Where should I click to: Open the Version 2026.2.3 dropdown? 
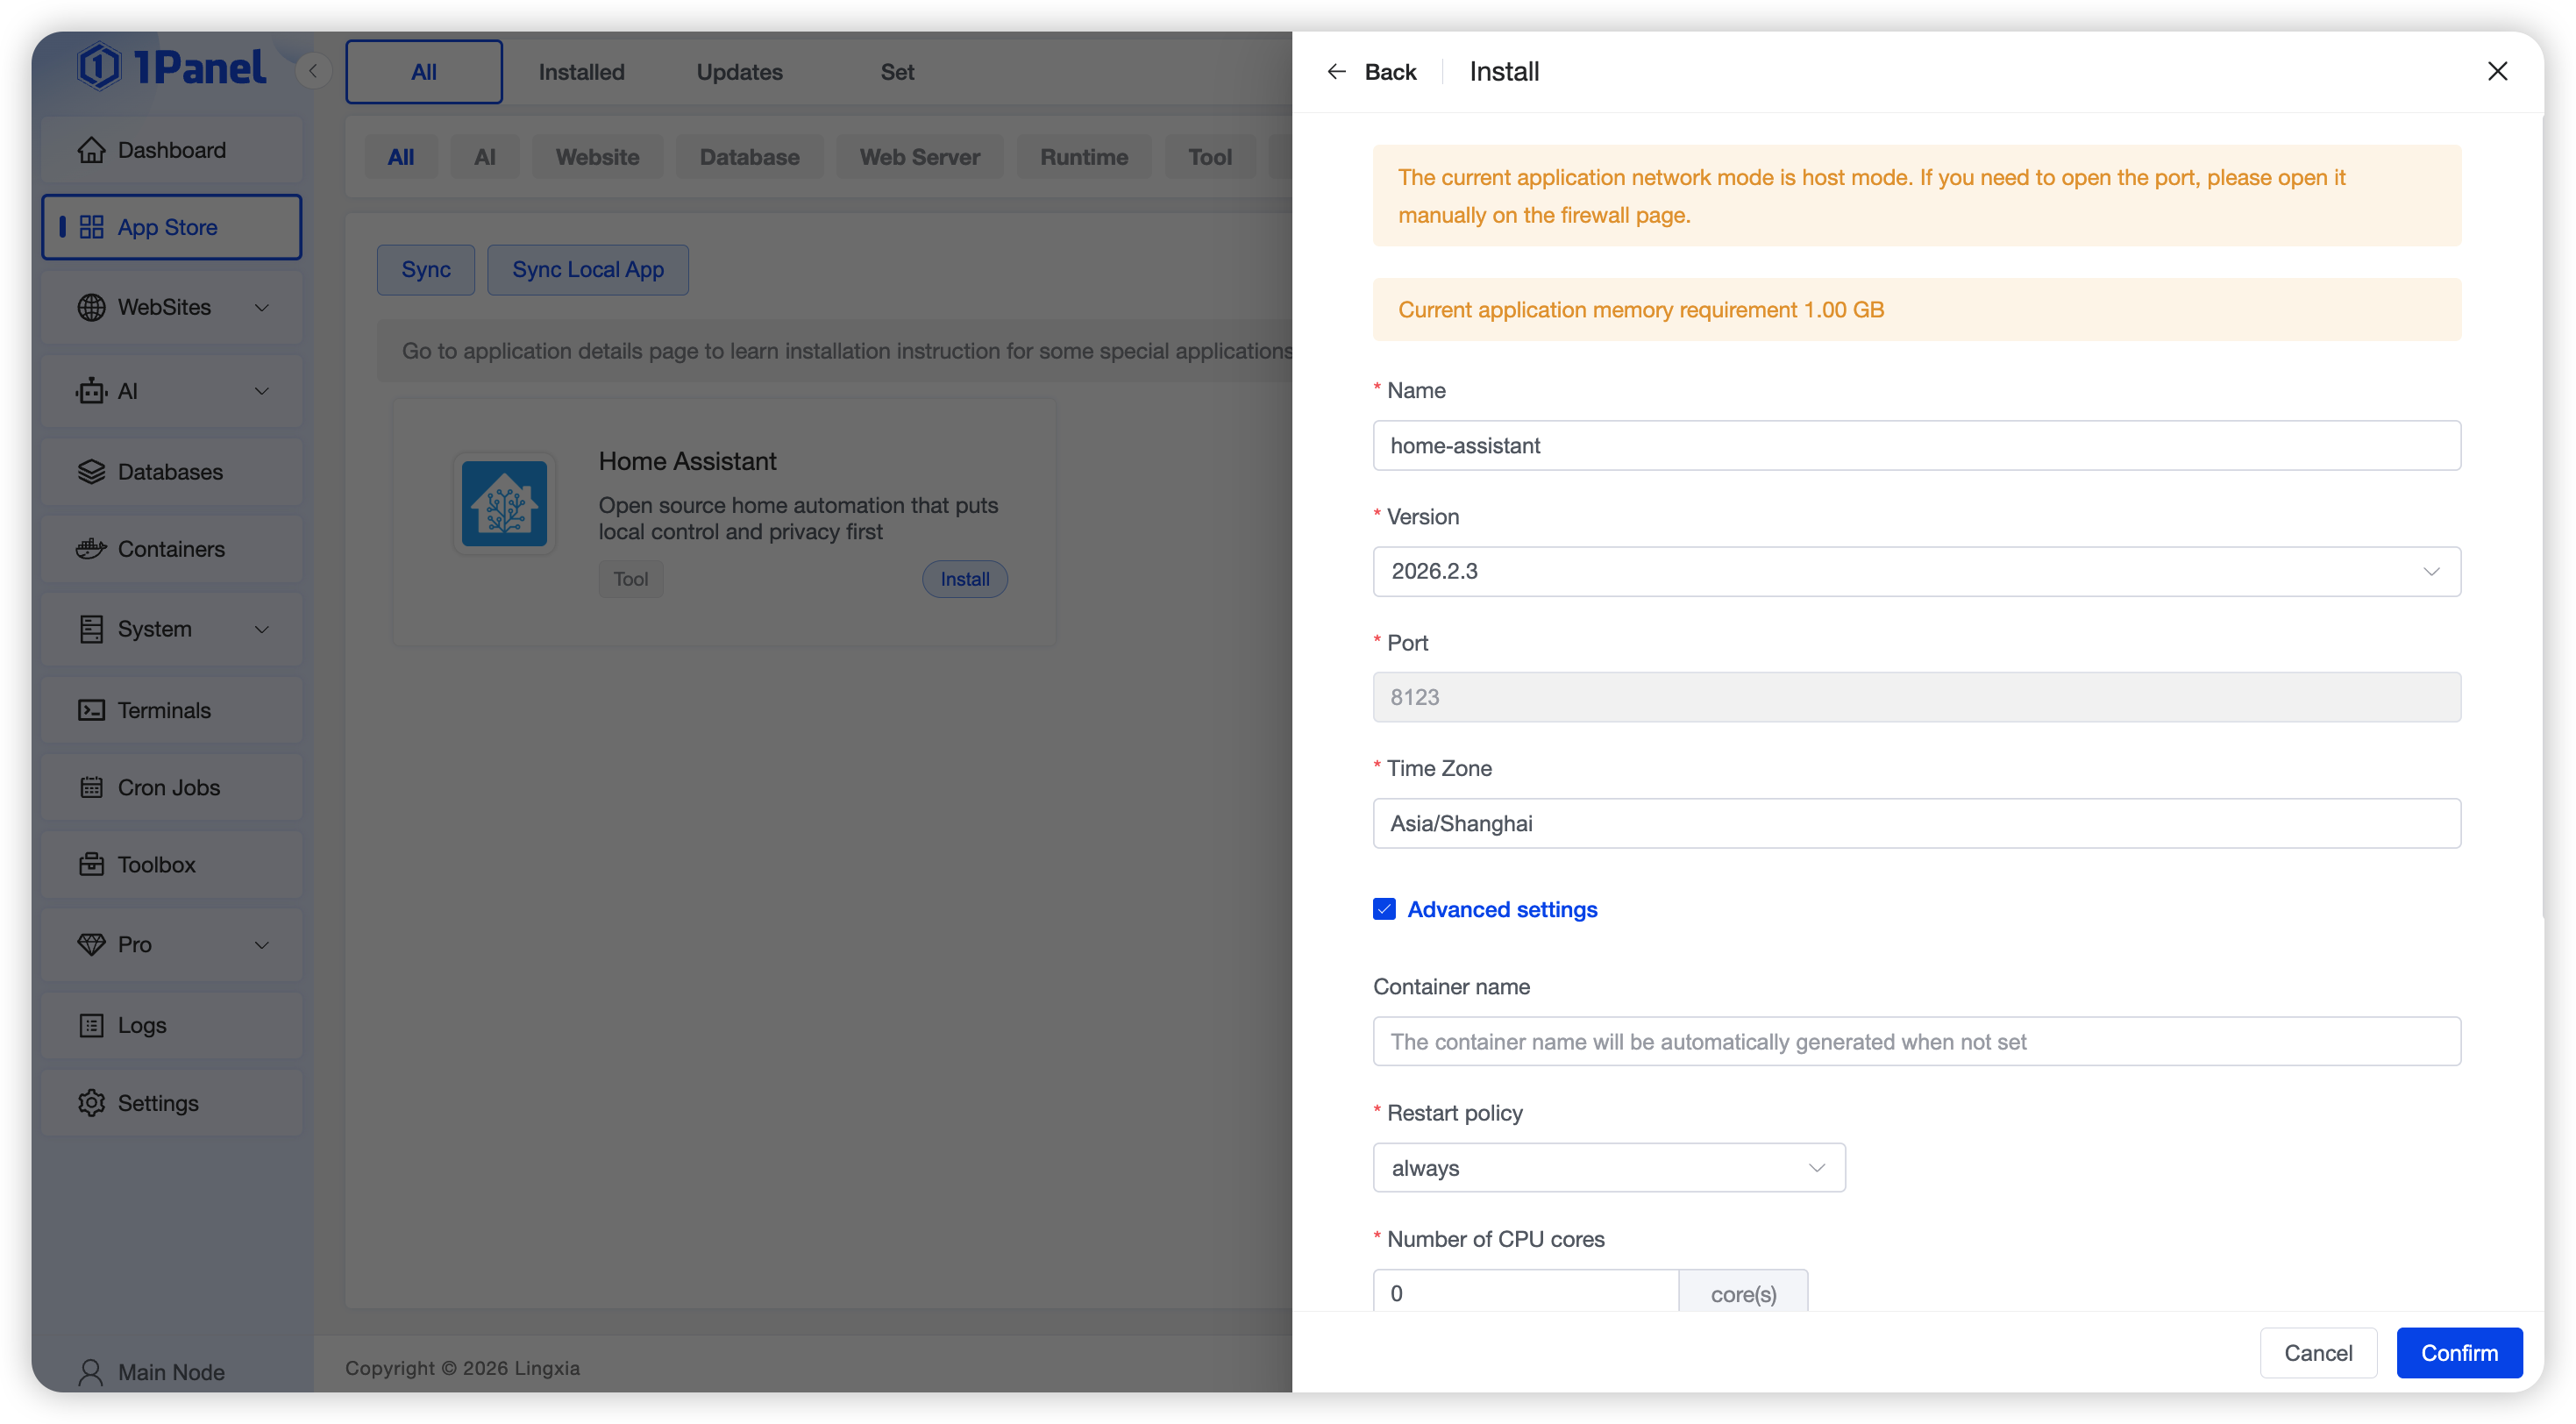(1916, 571)
